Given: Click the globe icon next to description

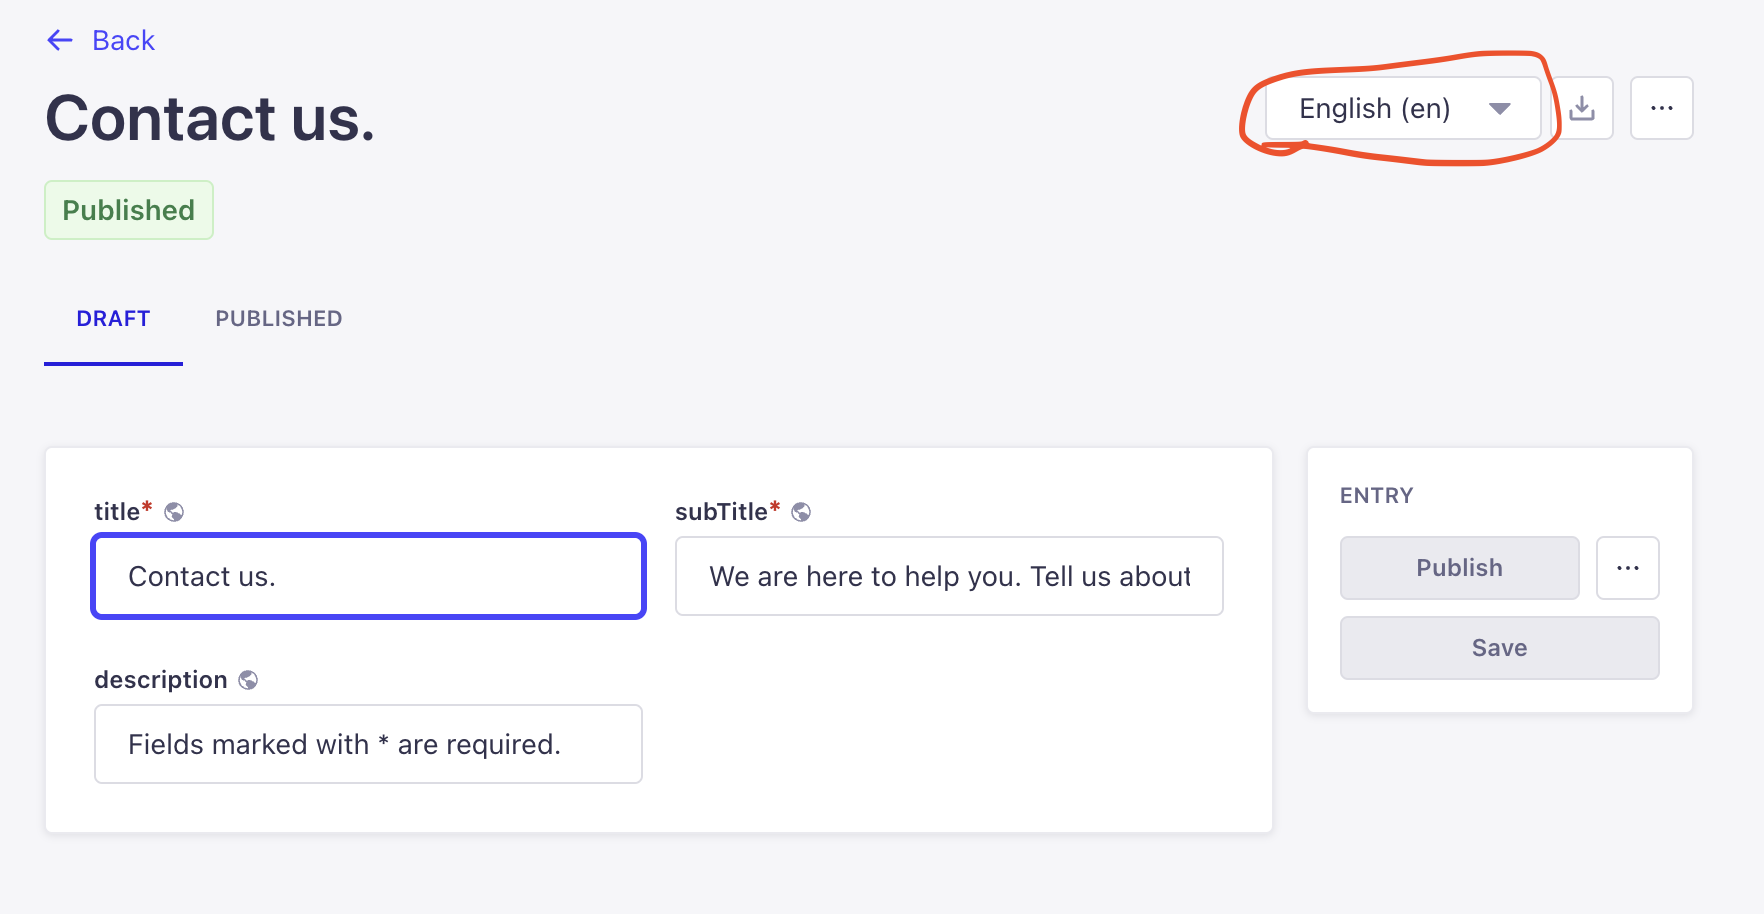Looking at the screenshot, I should tap(249, 679).
